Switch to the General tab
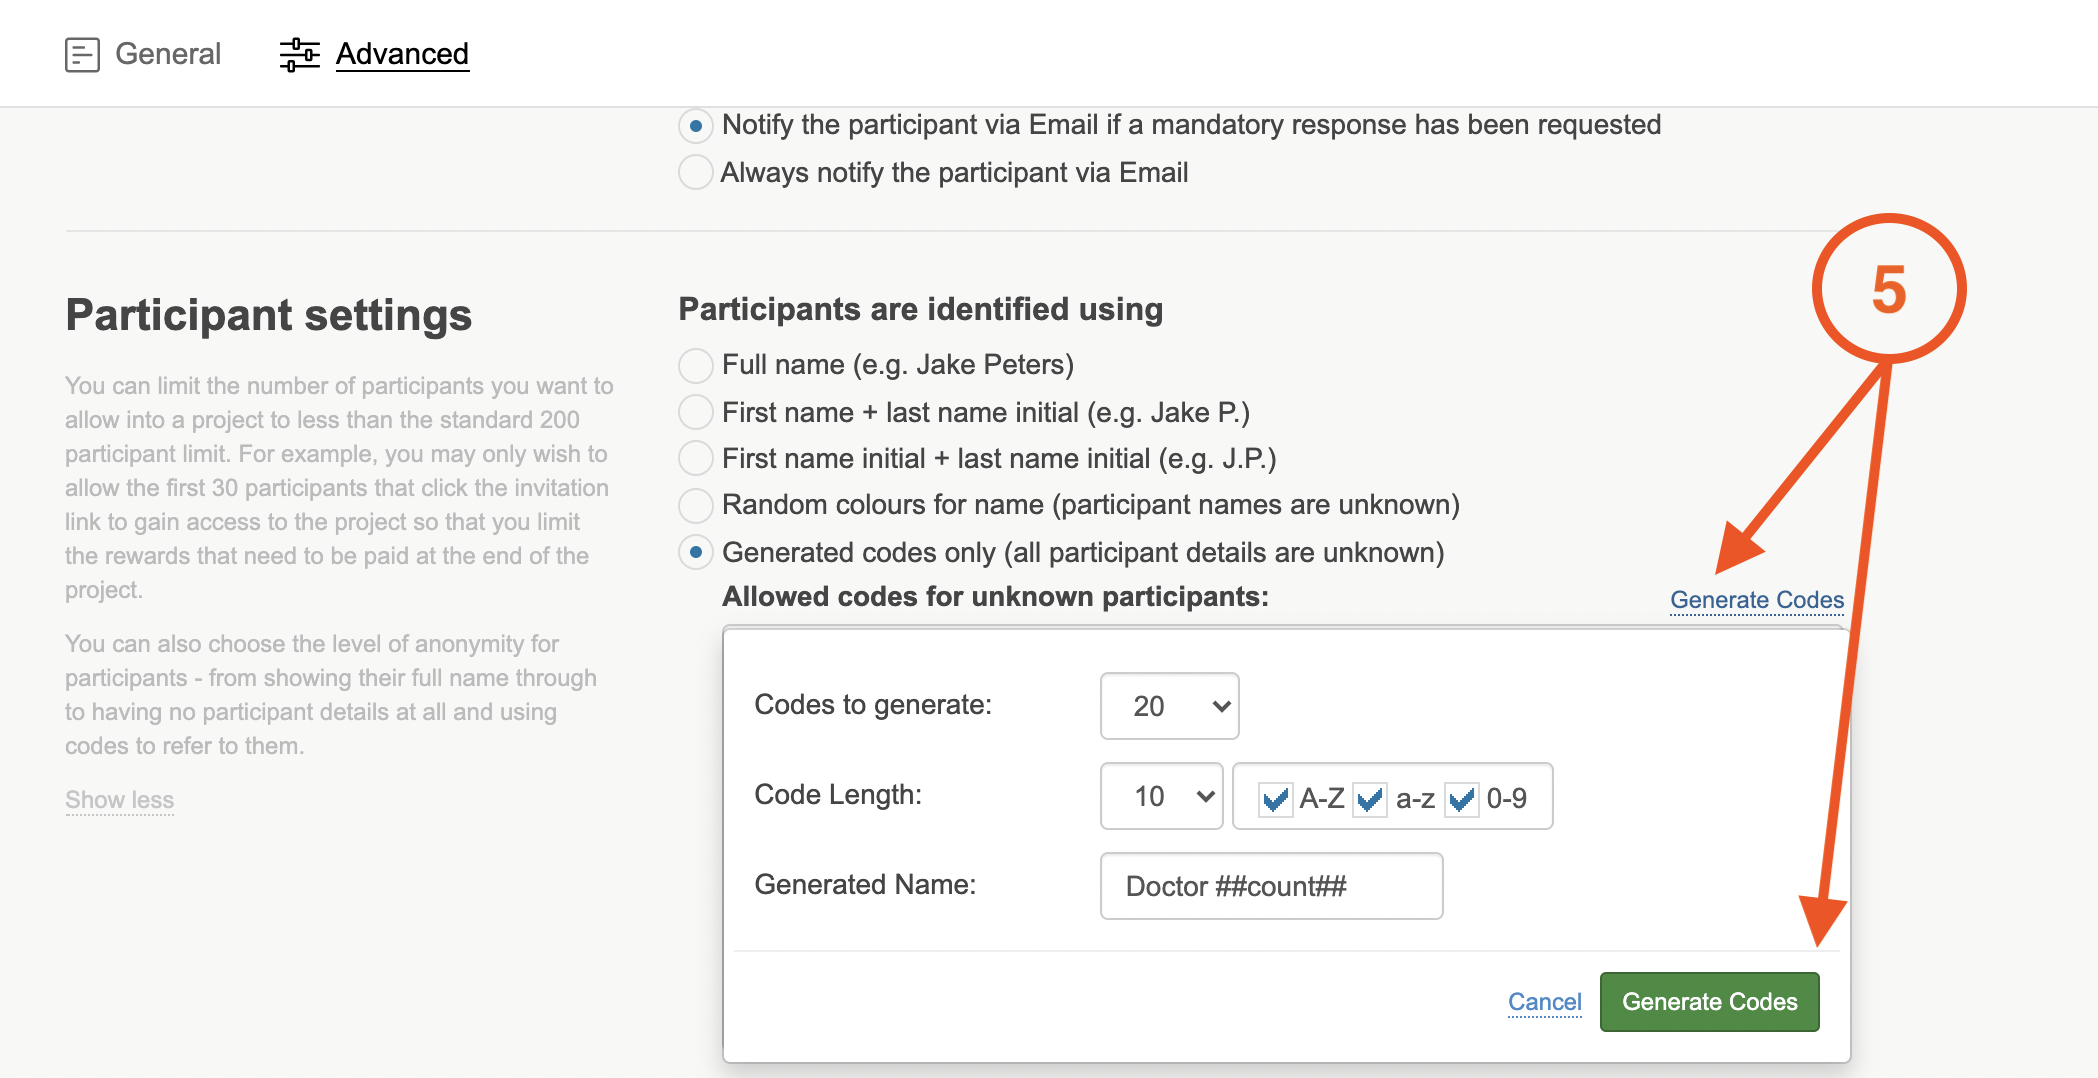The width and height of the screenshot is (2098, 1078). click(167, 54)
